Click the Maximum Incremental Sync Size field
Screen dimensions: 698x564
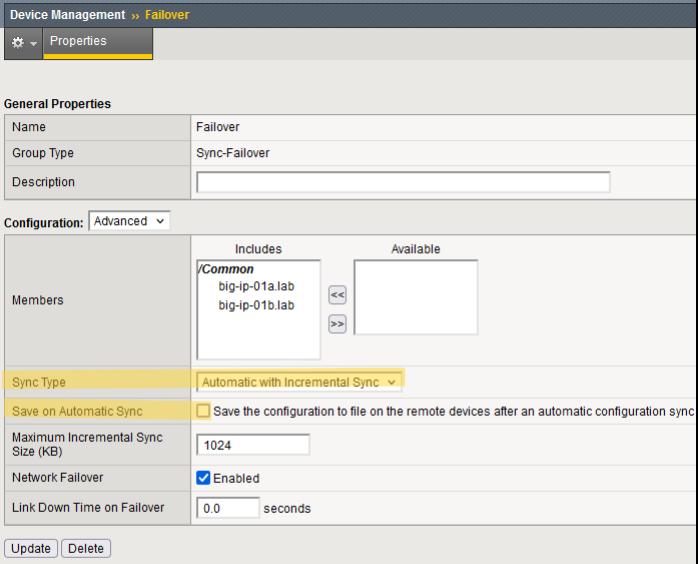[x=253, y=445]
